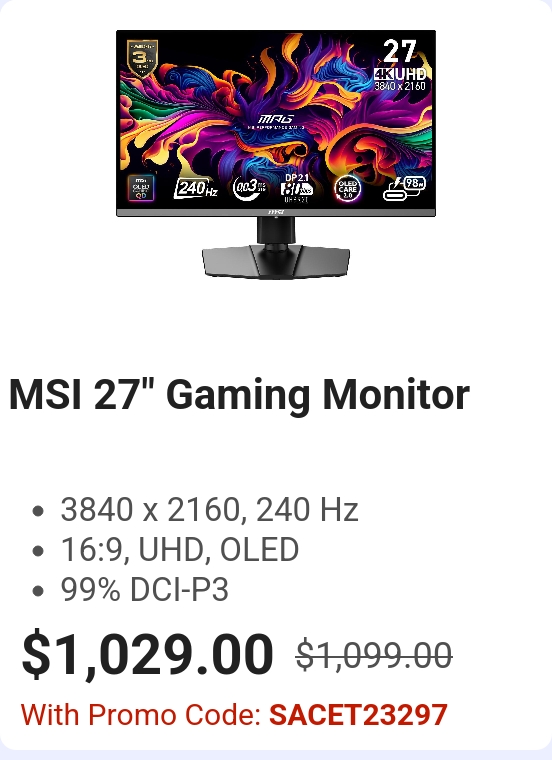Click the monitor stand base
Screen dimensions: 552x760
[276, 262]
